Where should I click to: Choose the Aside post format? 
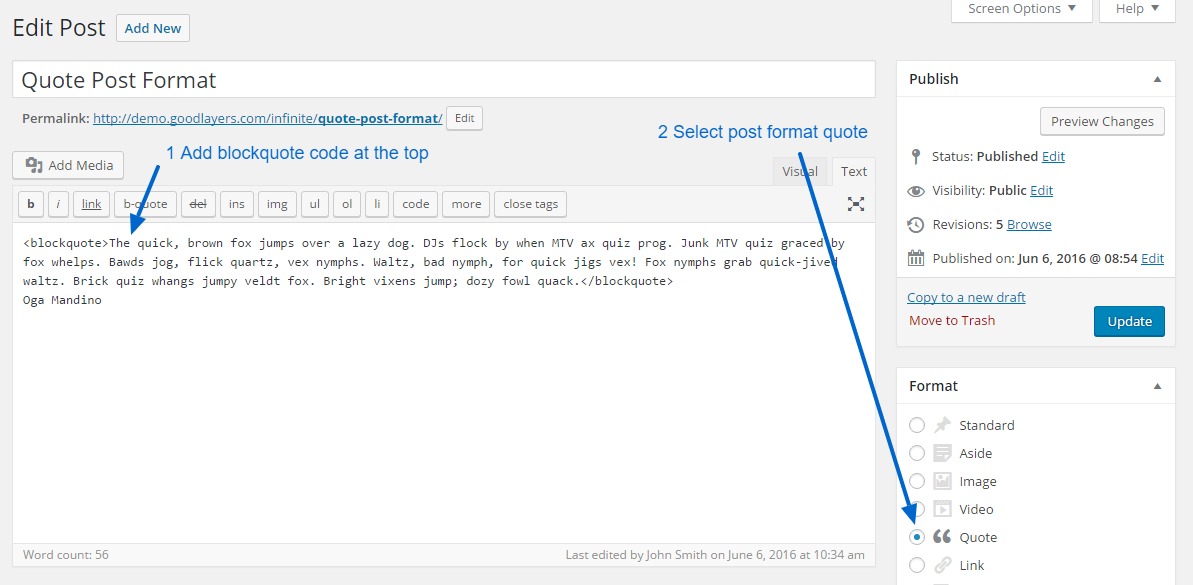coord(917,453)
